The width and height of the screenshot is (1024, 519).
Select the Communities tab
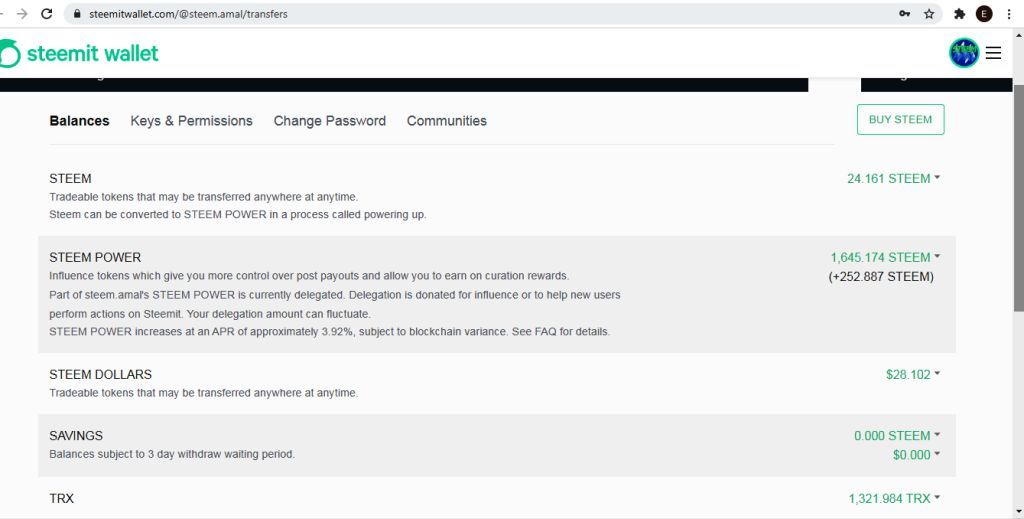coord(447,121)
